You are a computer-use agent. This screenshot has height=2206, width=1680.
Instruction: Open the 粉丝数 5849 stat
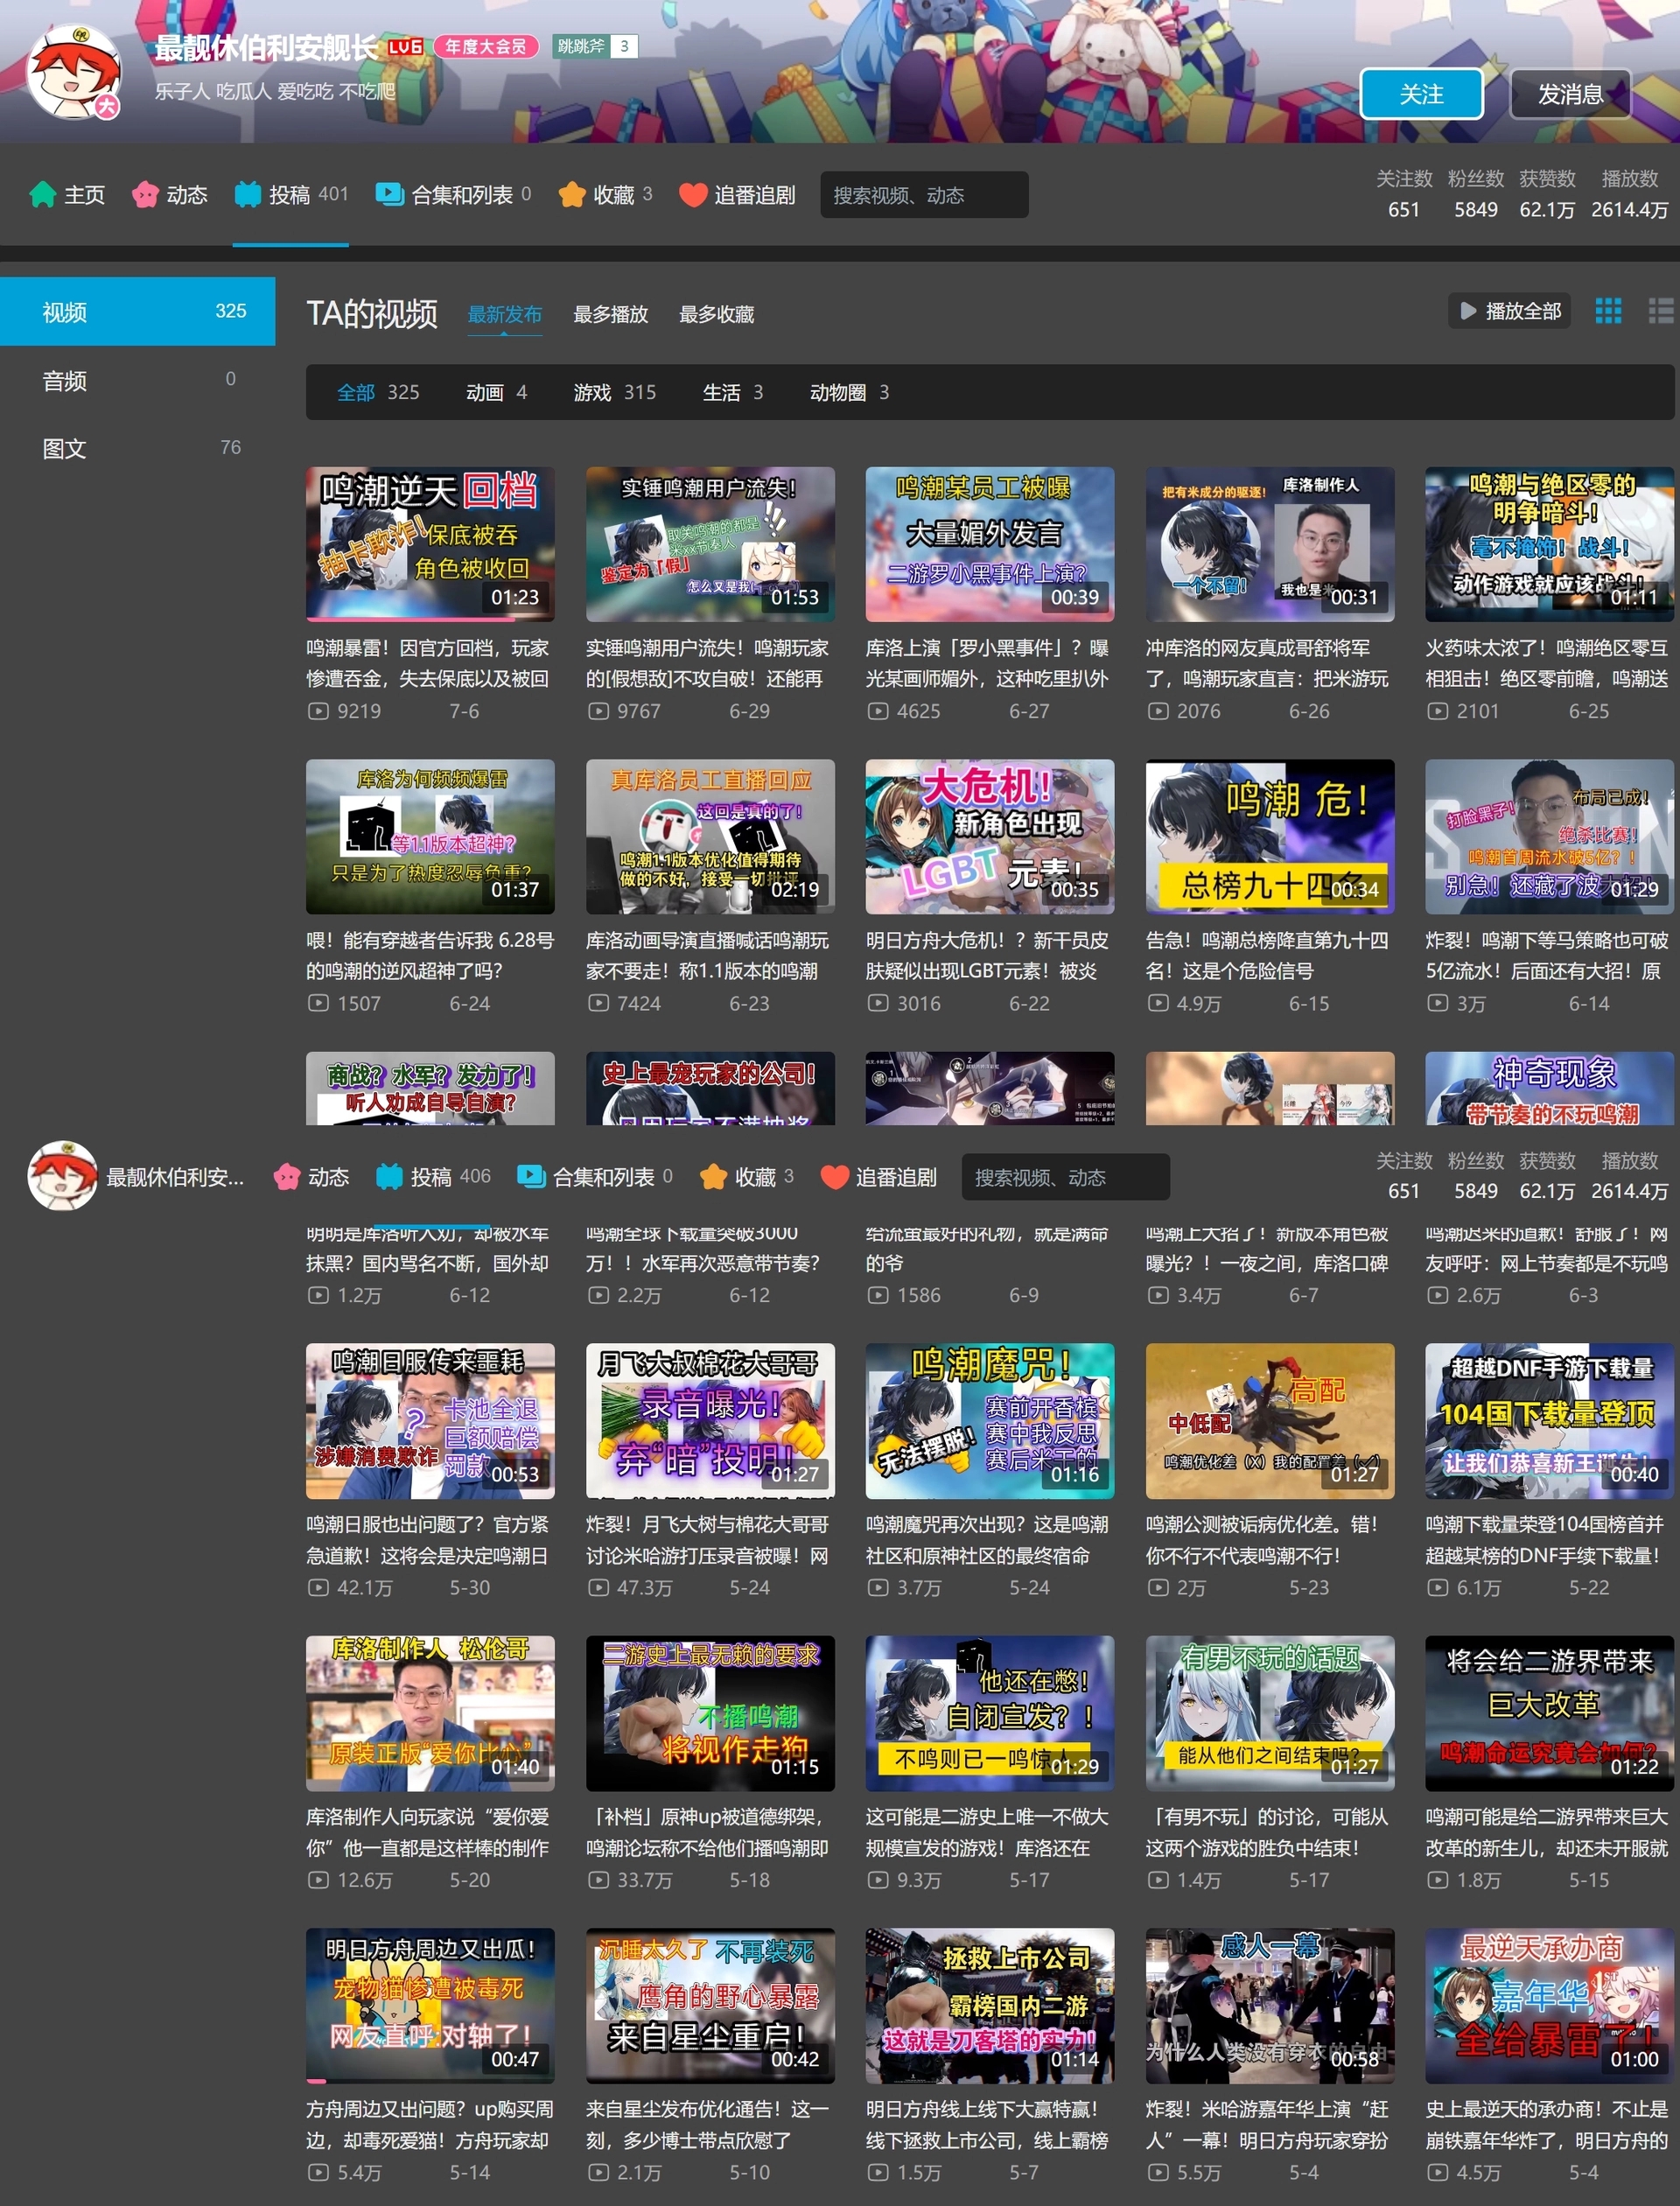point(1475,194)
